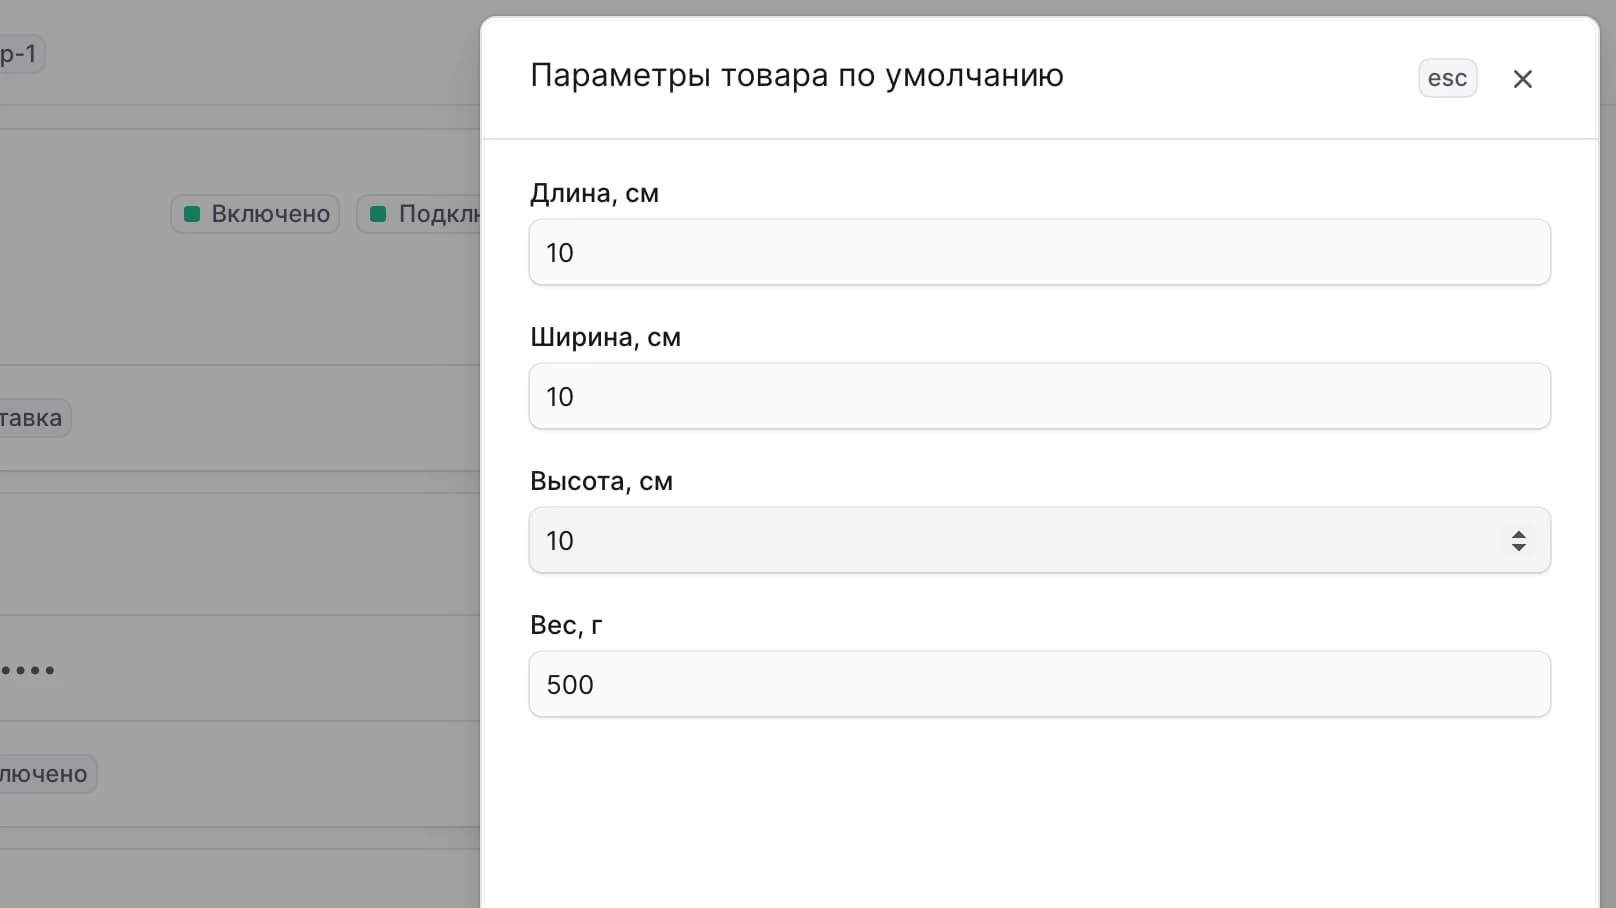1616x908 pixels.
Task: Click into the Высота, см field
Action: pyautogui.click(x=1039, y=540)
